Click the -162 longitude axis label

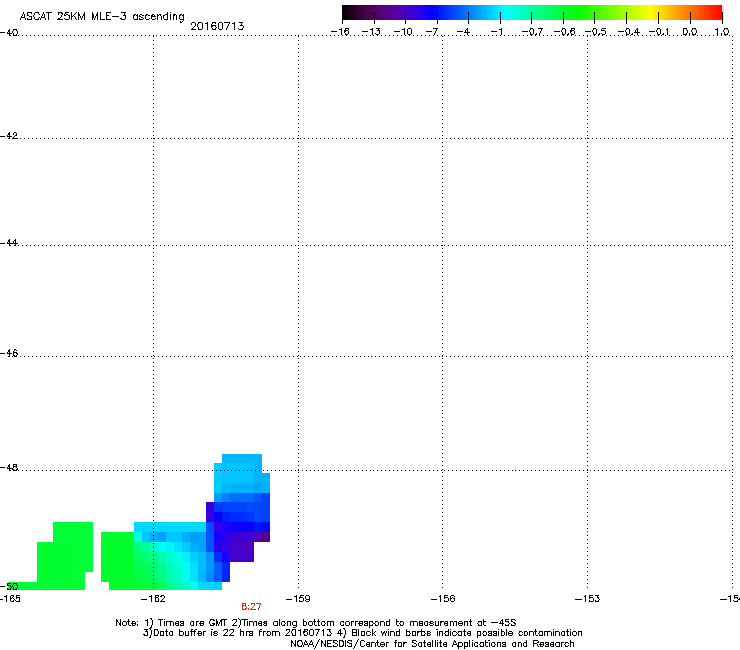pos(153,599)
